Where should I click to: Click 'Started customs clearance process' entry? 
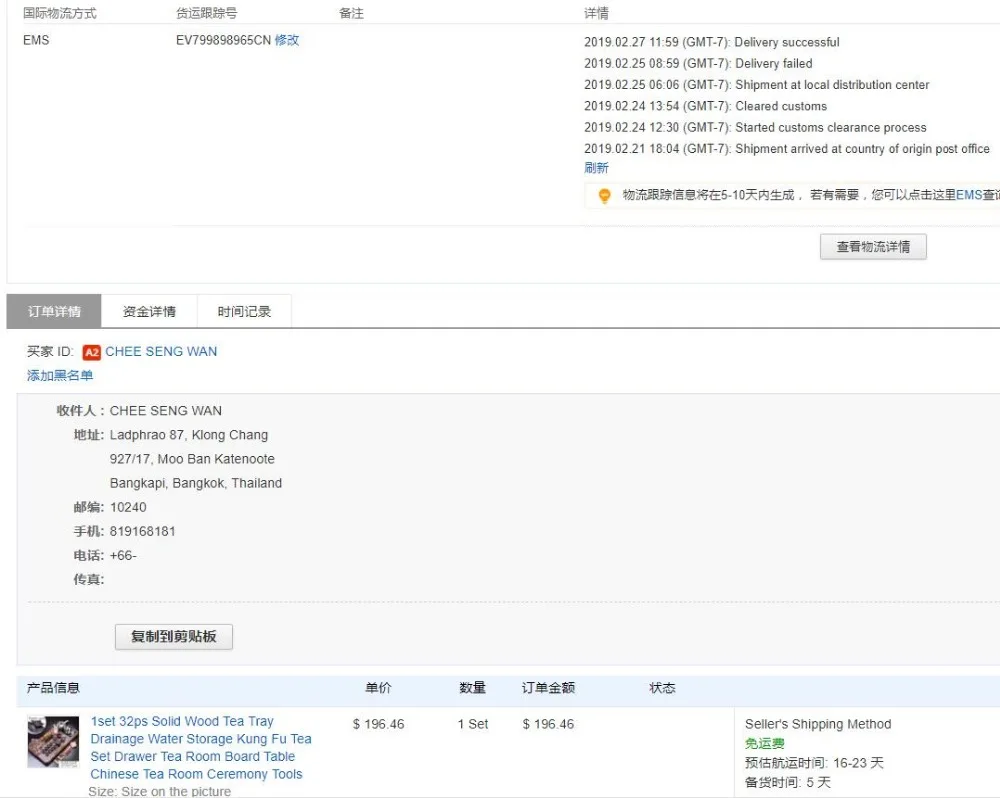pyautogui.click(x=755, y=128)
